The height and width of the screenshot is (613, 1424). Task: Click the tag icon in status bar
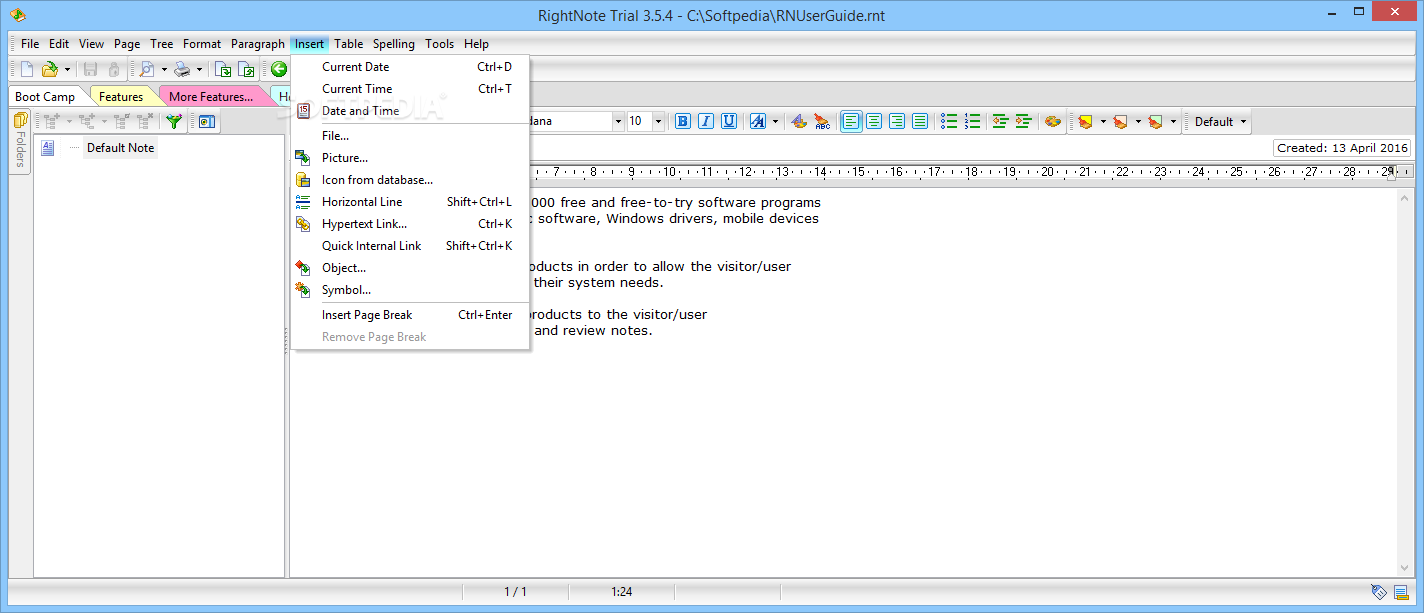pyautogui.click(x=1379, y=592)
